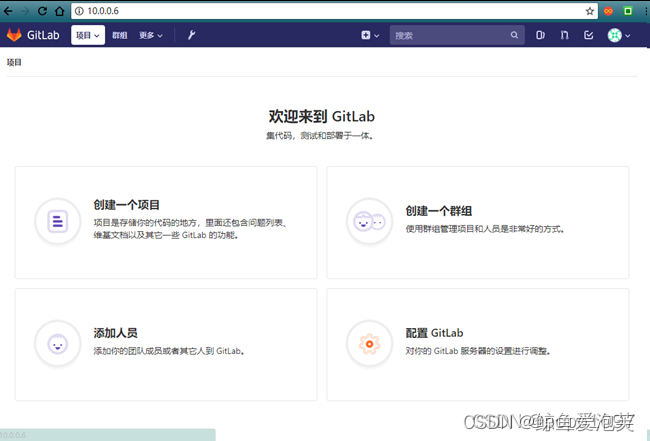Viewport: 650px width, 441px height.
Task: Click the orange browser extension icon
Action: [608, 11]
